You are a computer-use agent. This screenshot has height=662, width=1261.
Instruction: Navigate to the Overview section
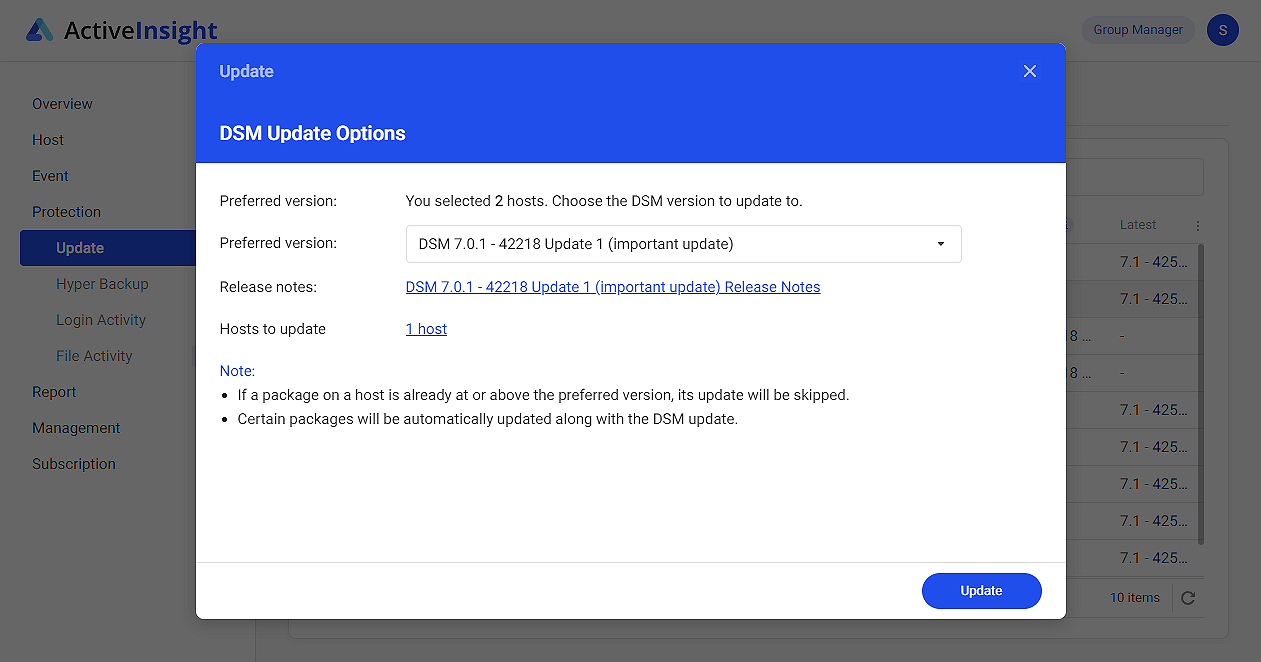[62, 103]
